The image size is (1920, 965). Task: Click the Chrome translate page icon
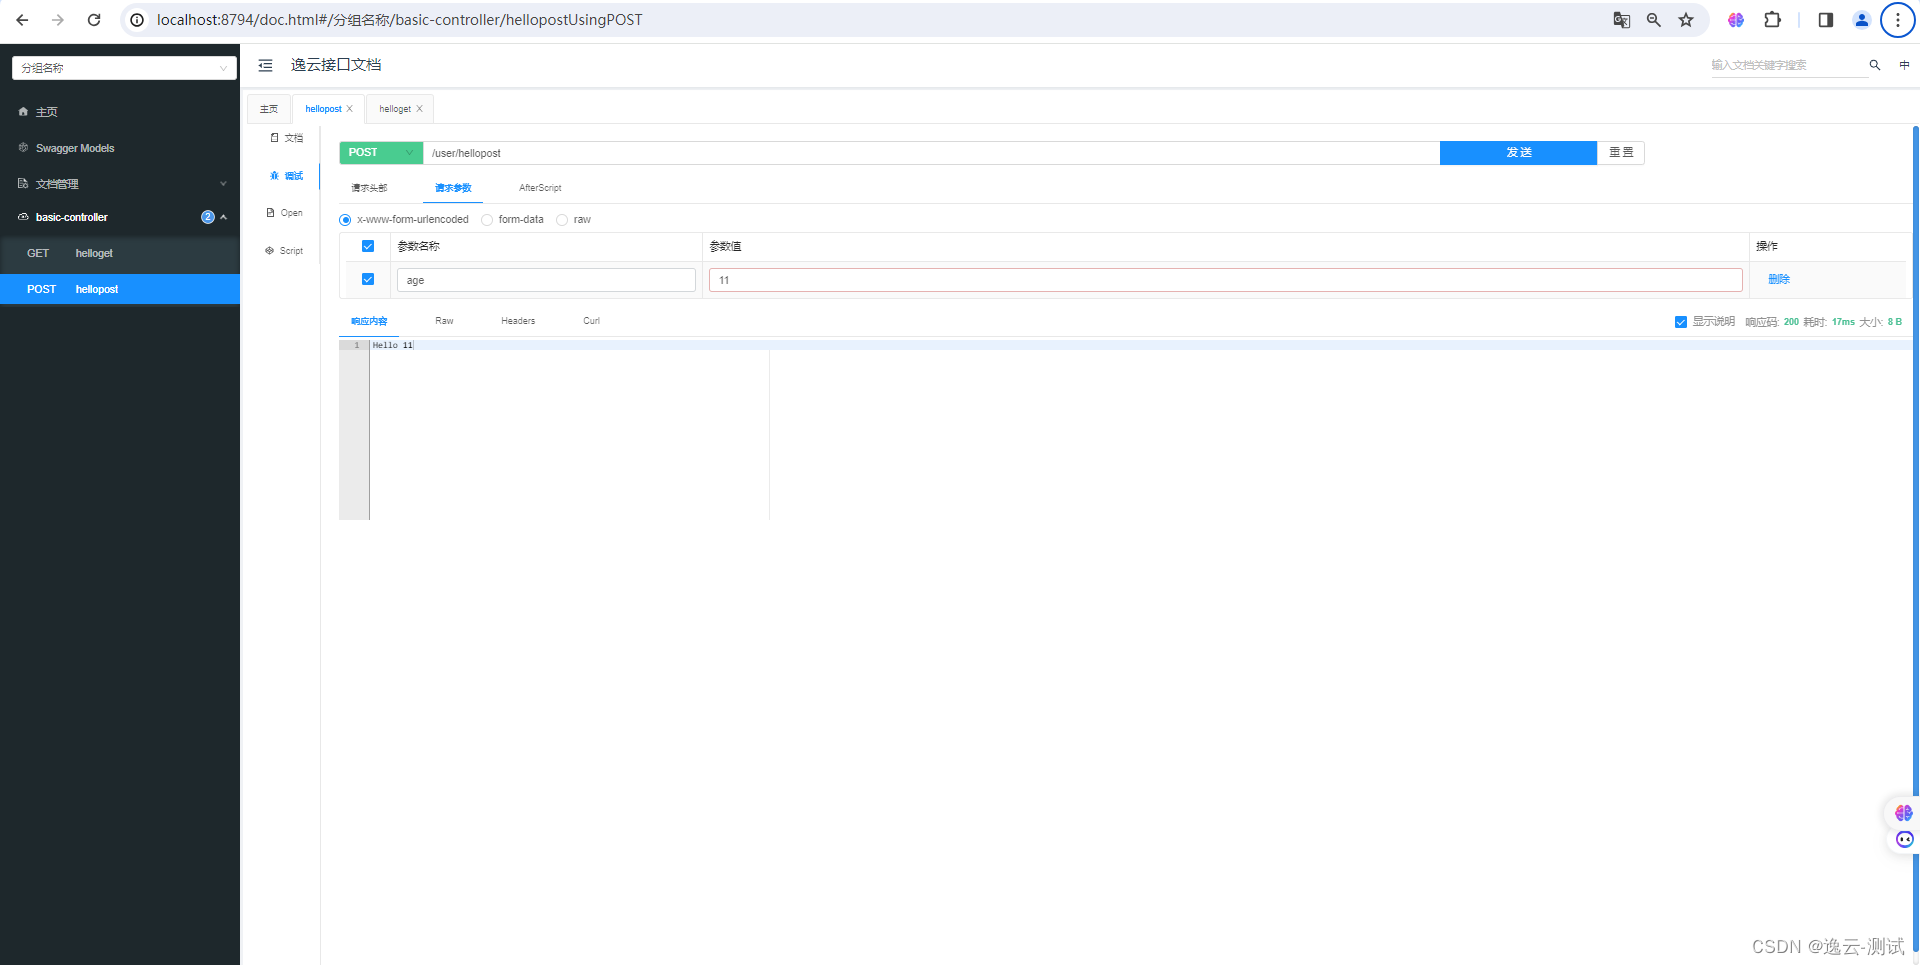(x=1621, y=19)
